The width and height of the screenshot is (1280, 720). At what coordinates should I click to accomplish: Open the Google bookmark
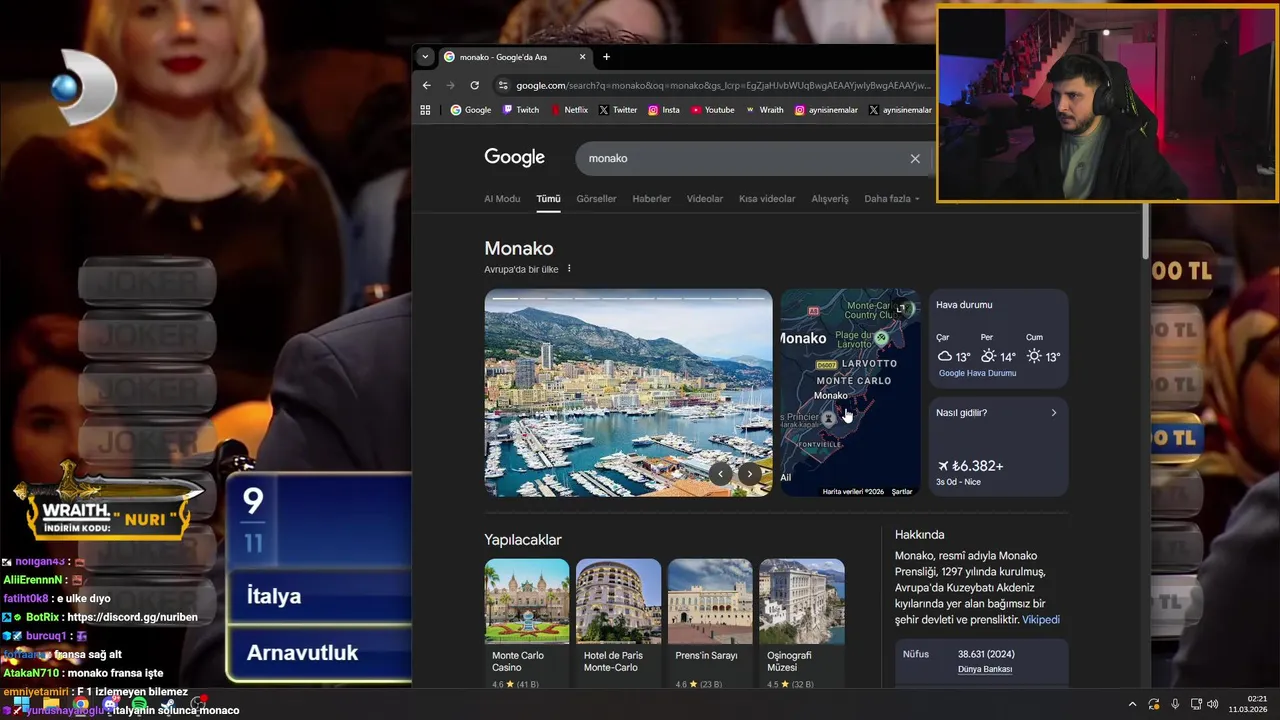click(x=471, y=110)
